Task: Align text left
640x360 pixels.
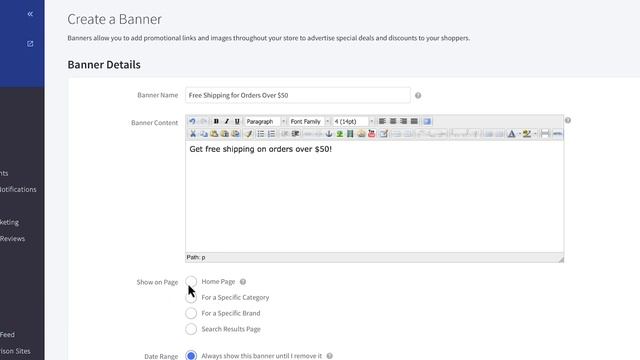Action: point(382,121)
